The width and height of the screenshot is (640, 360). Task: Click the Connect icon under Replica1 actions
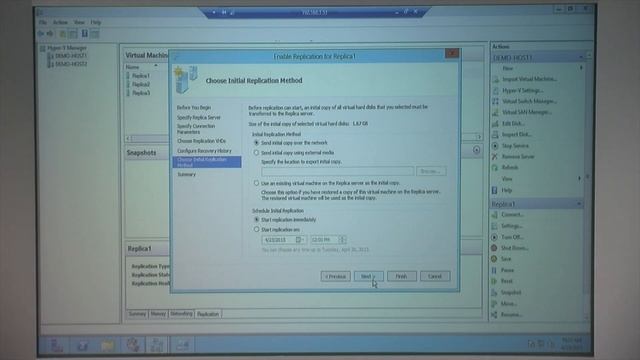[x=495, y=214]
